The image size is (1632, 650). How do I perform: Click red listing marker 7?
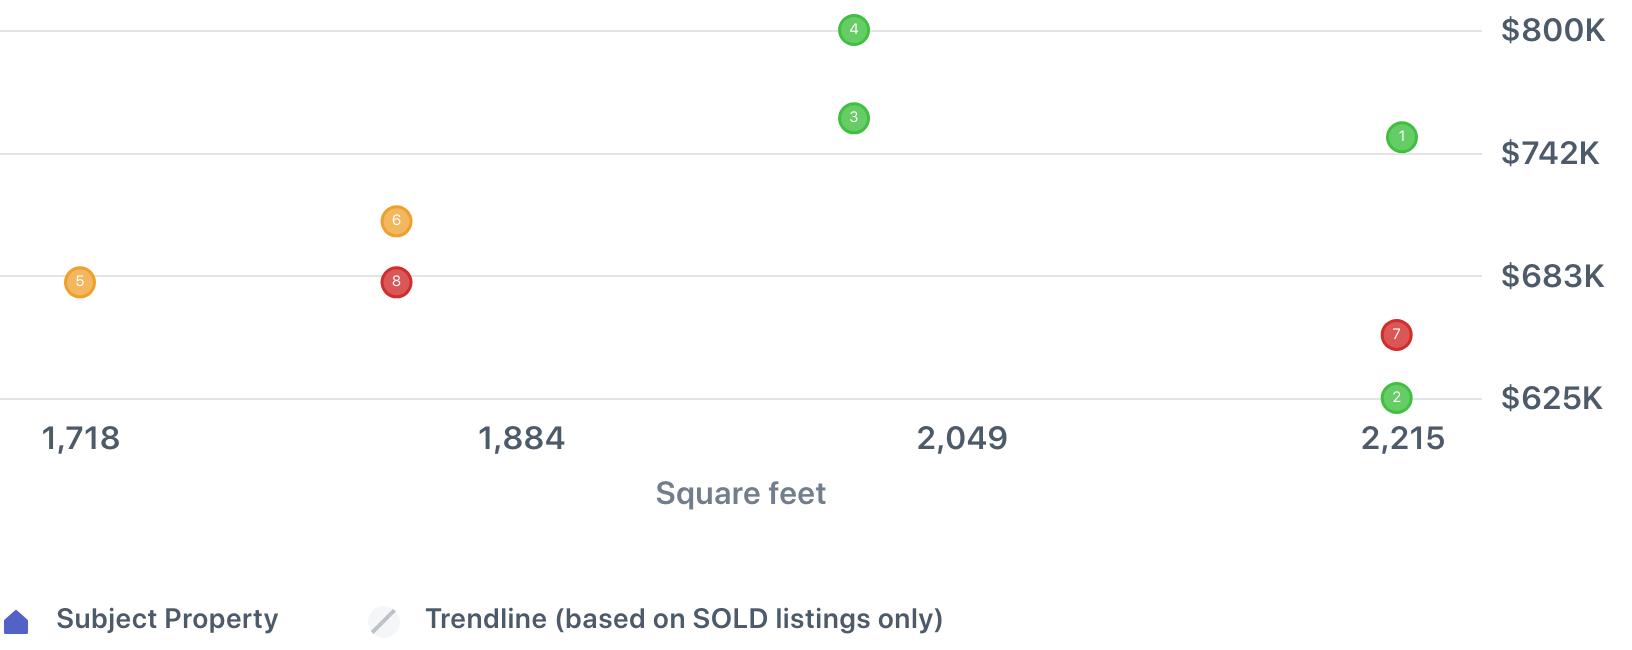(1396, 335)
